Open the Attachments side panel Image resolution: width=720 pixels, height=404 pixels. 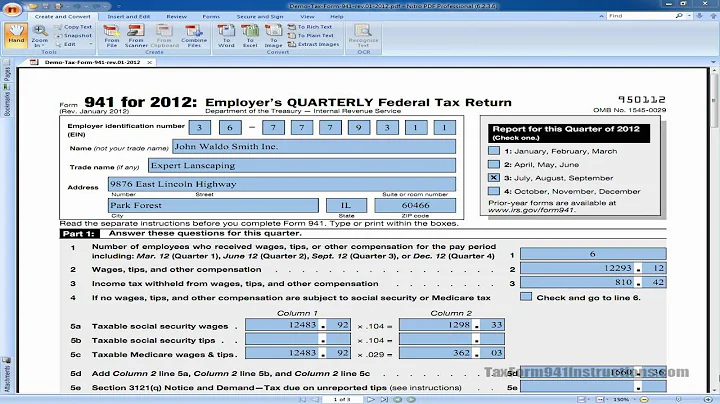click(7, 376)
